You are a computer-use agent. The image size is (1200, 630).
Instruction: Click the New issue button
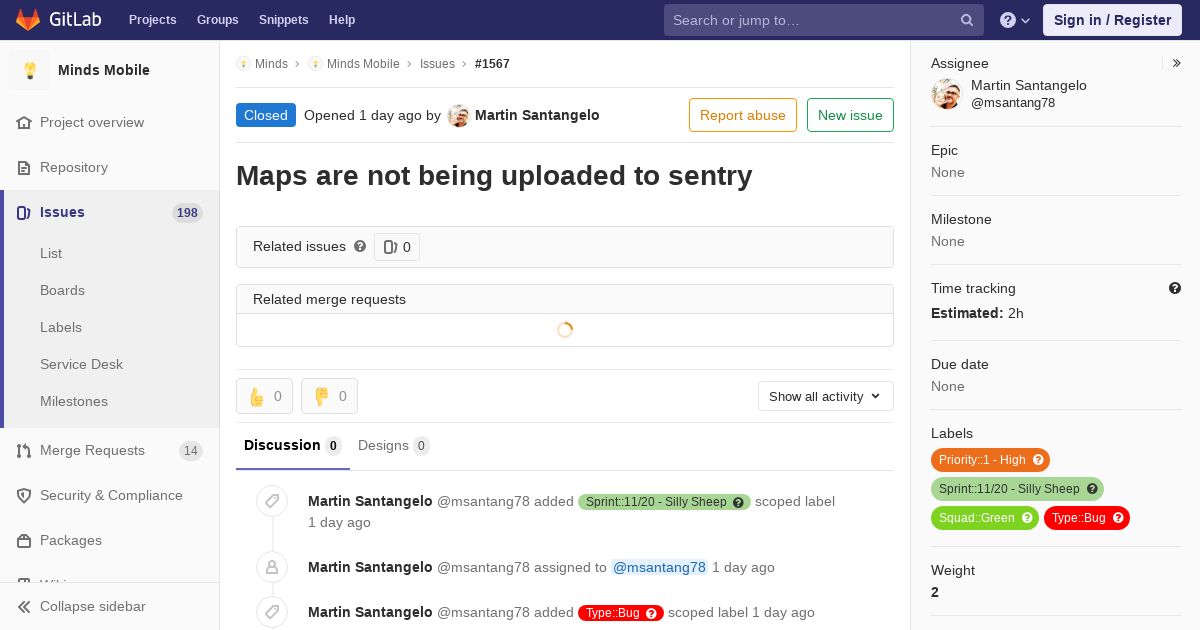pyautogui.click(x=850, y=115)
